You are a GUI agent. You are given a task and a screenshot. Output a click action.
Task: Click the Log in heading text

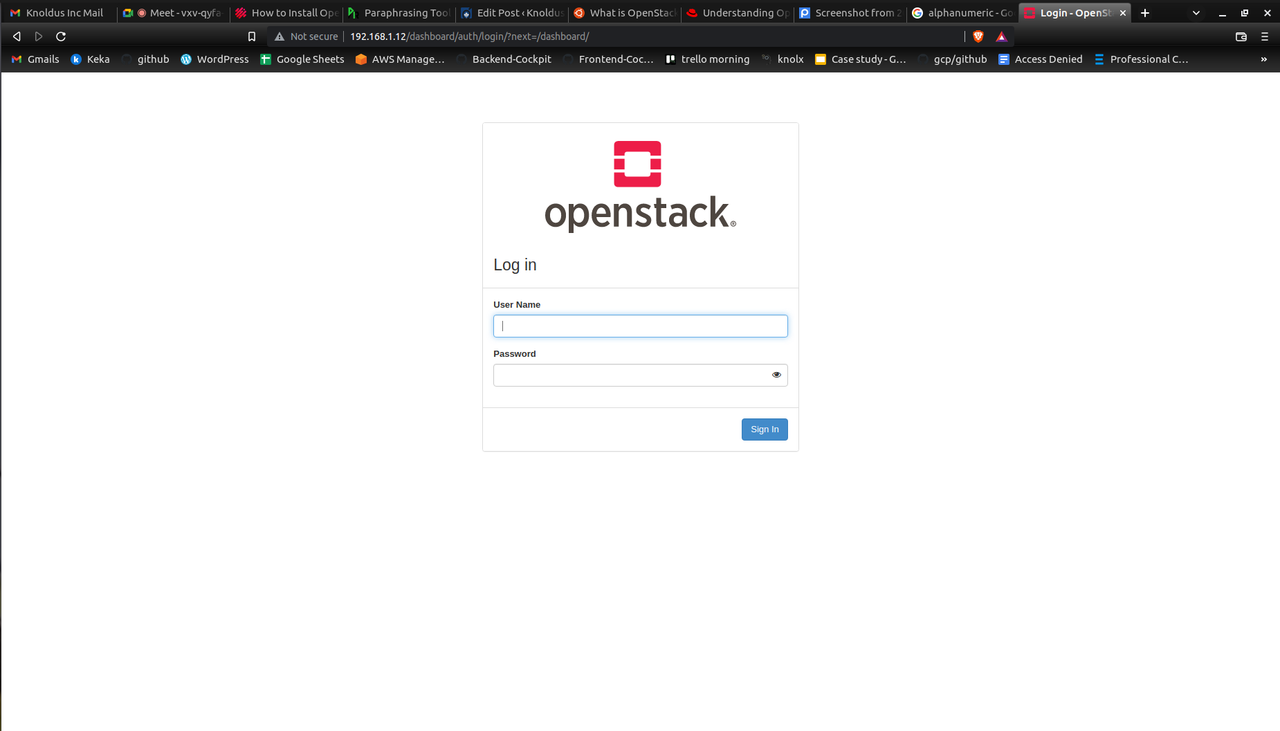click(515, 265)
